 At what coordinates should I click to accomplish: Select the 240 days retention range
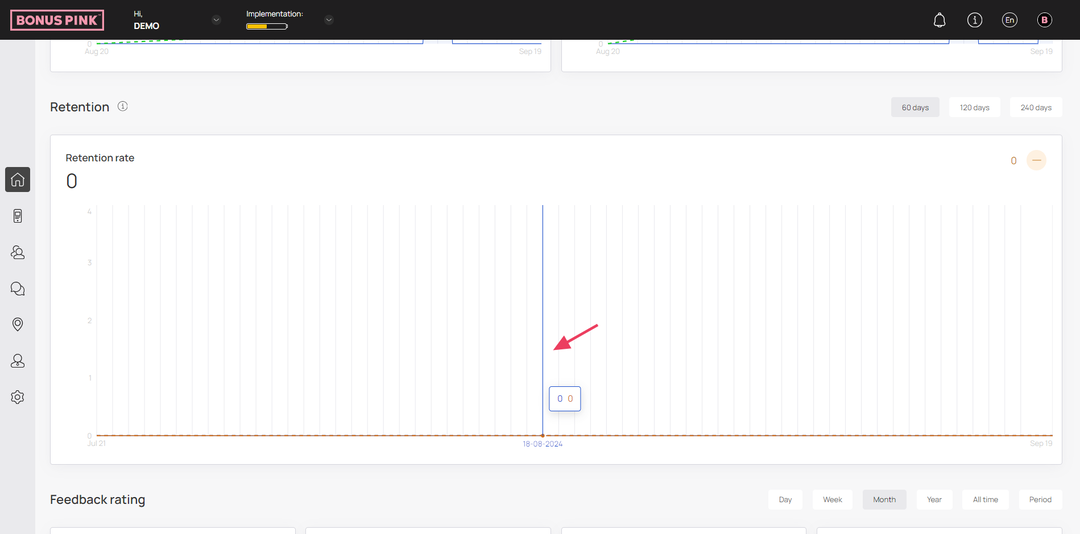[1036, 107]
